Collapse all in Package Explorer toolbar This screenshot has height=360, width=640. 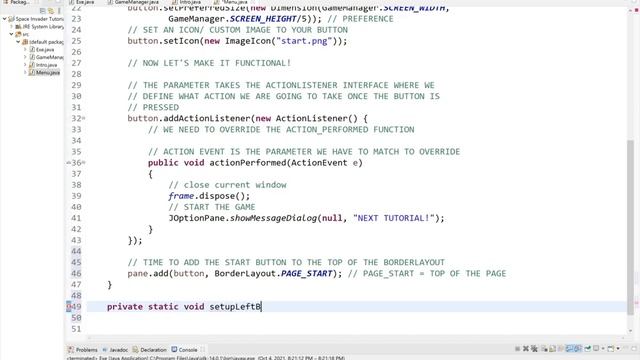coord(42,11)
